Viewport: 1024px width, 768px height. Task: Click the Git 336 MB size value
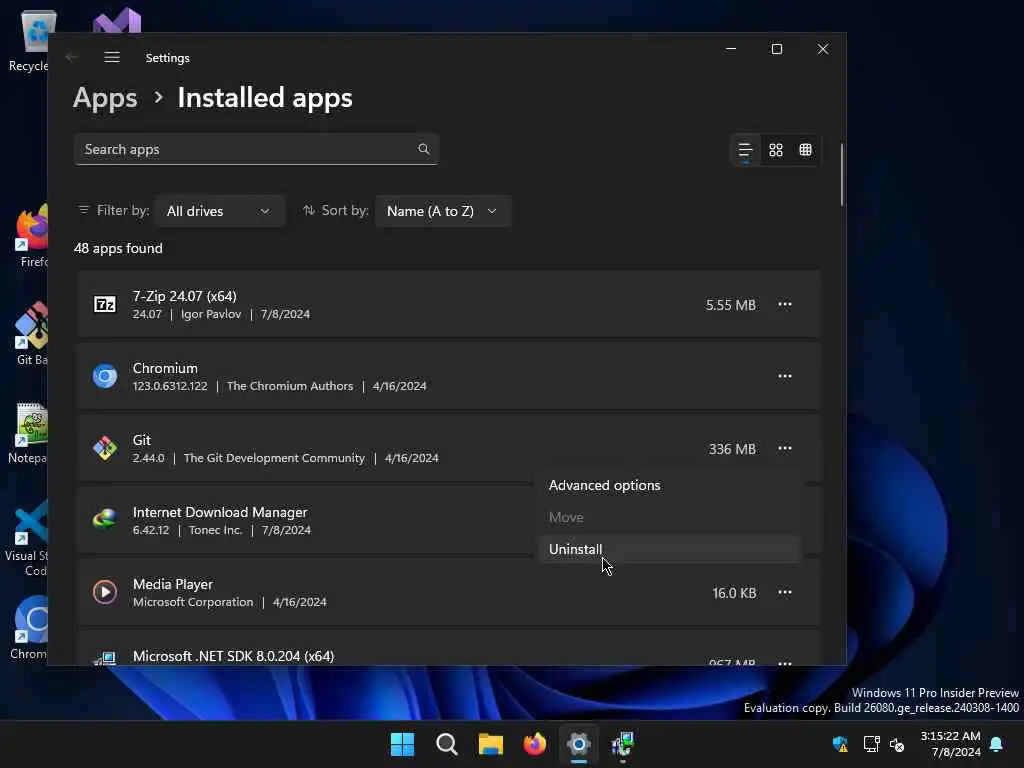click(732, 449)
